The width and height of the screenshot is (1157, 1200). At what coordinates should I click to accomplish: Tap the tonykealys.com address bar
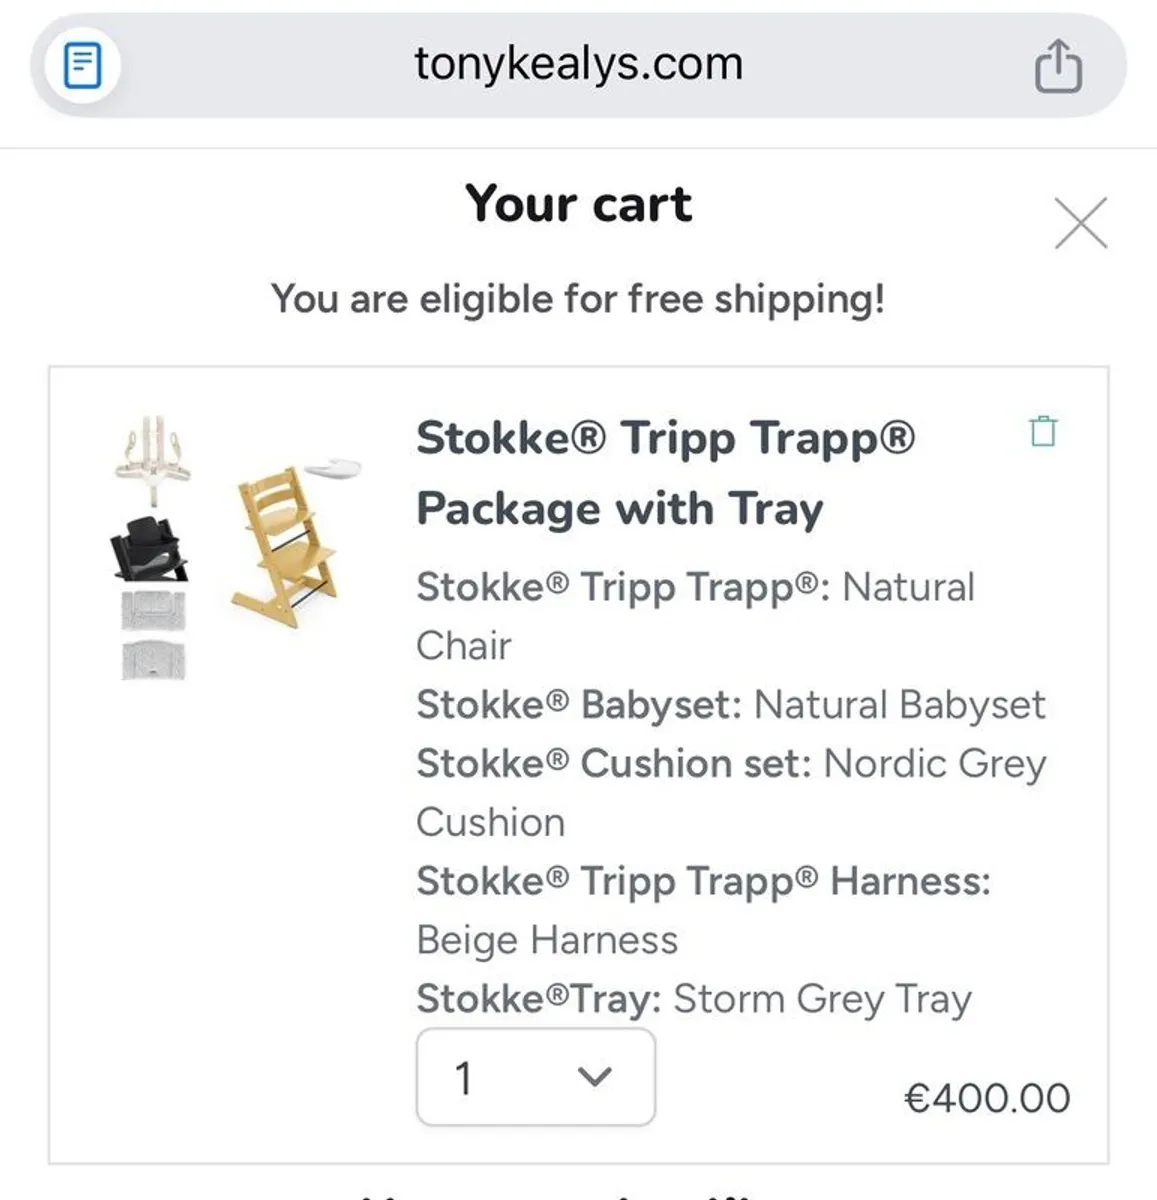coord(578,64)
